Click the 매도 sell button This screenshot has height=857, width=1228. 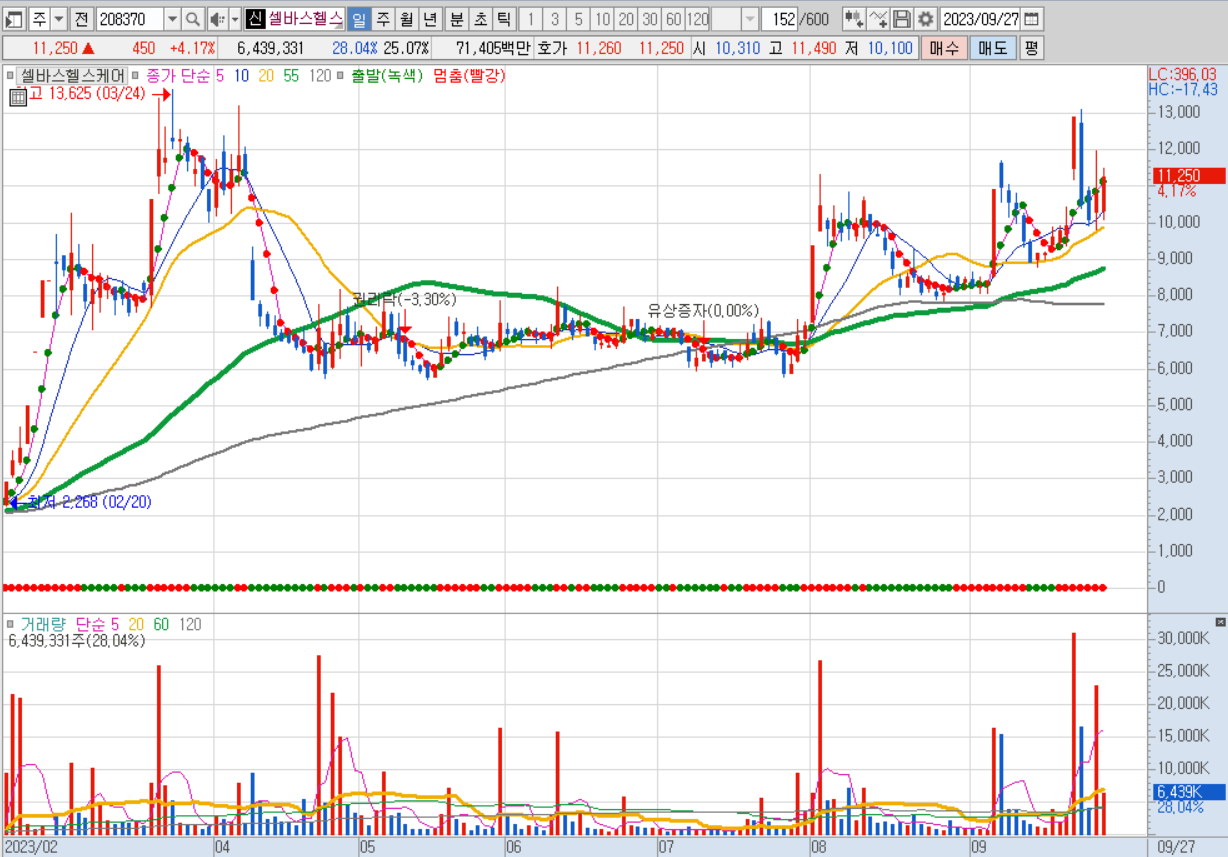click(993, 47)
